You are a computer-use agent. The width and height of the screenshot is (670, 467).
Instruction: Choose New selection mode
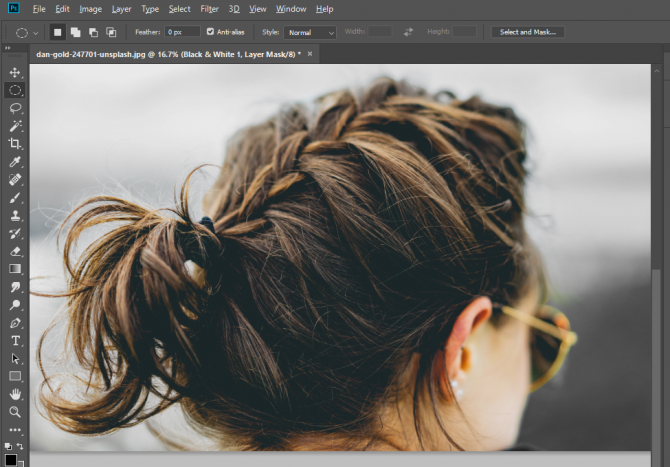[57, 32]
